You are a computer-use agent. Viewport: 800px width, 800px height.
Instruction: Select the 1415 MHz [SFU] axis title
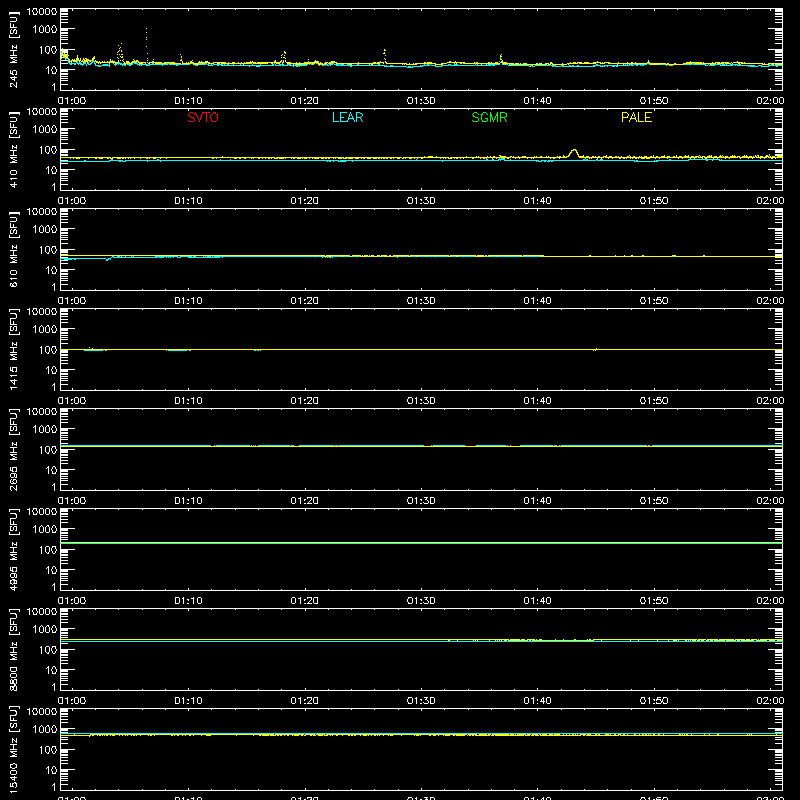pos(13,349)
